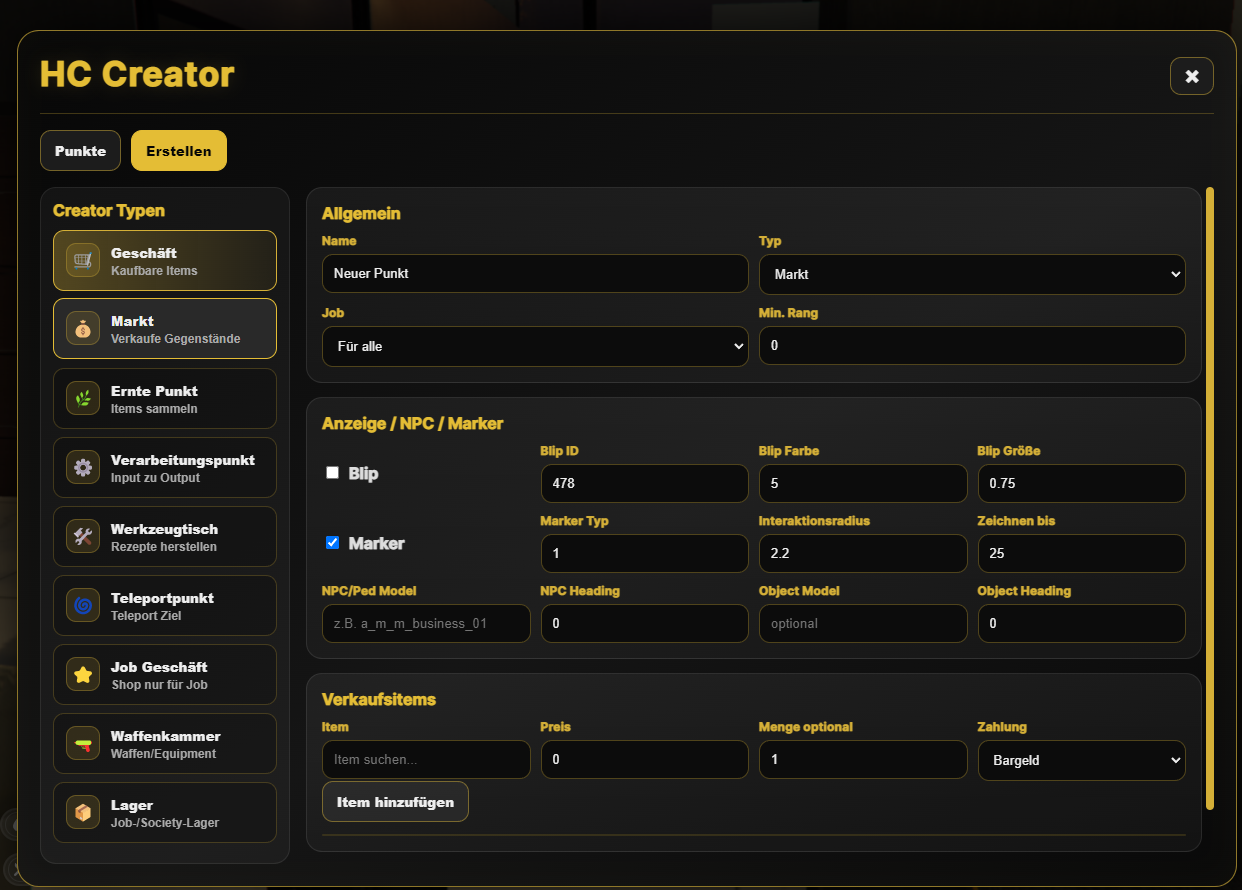
Task: Select the Job-/Society-Lager subtitle
Action: [x=165, y=823]
